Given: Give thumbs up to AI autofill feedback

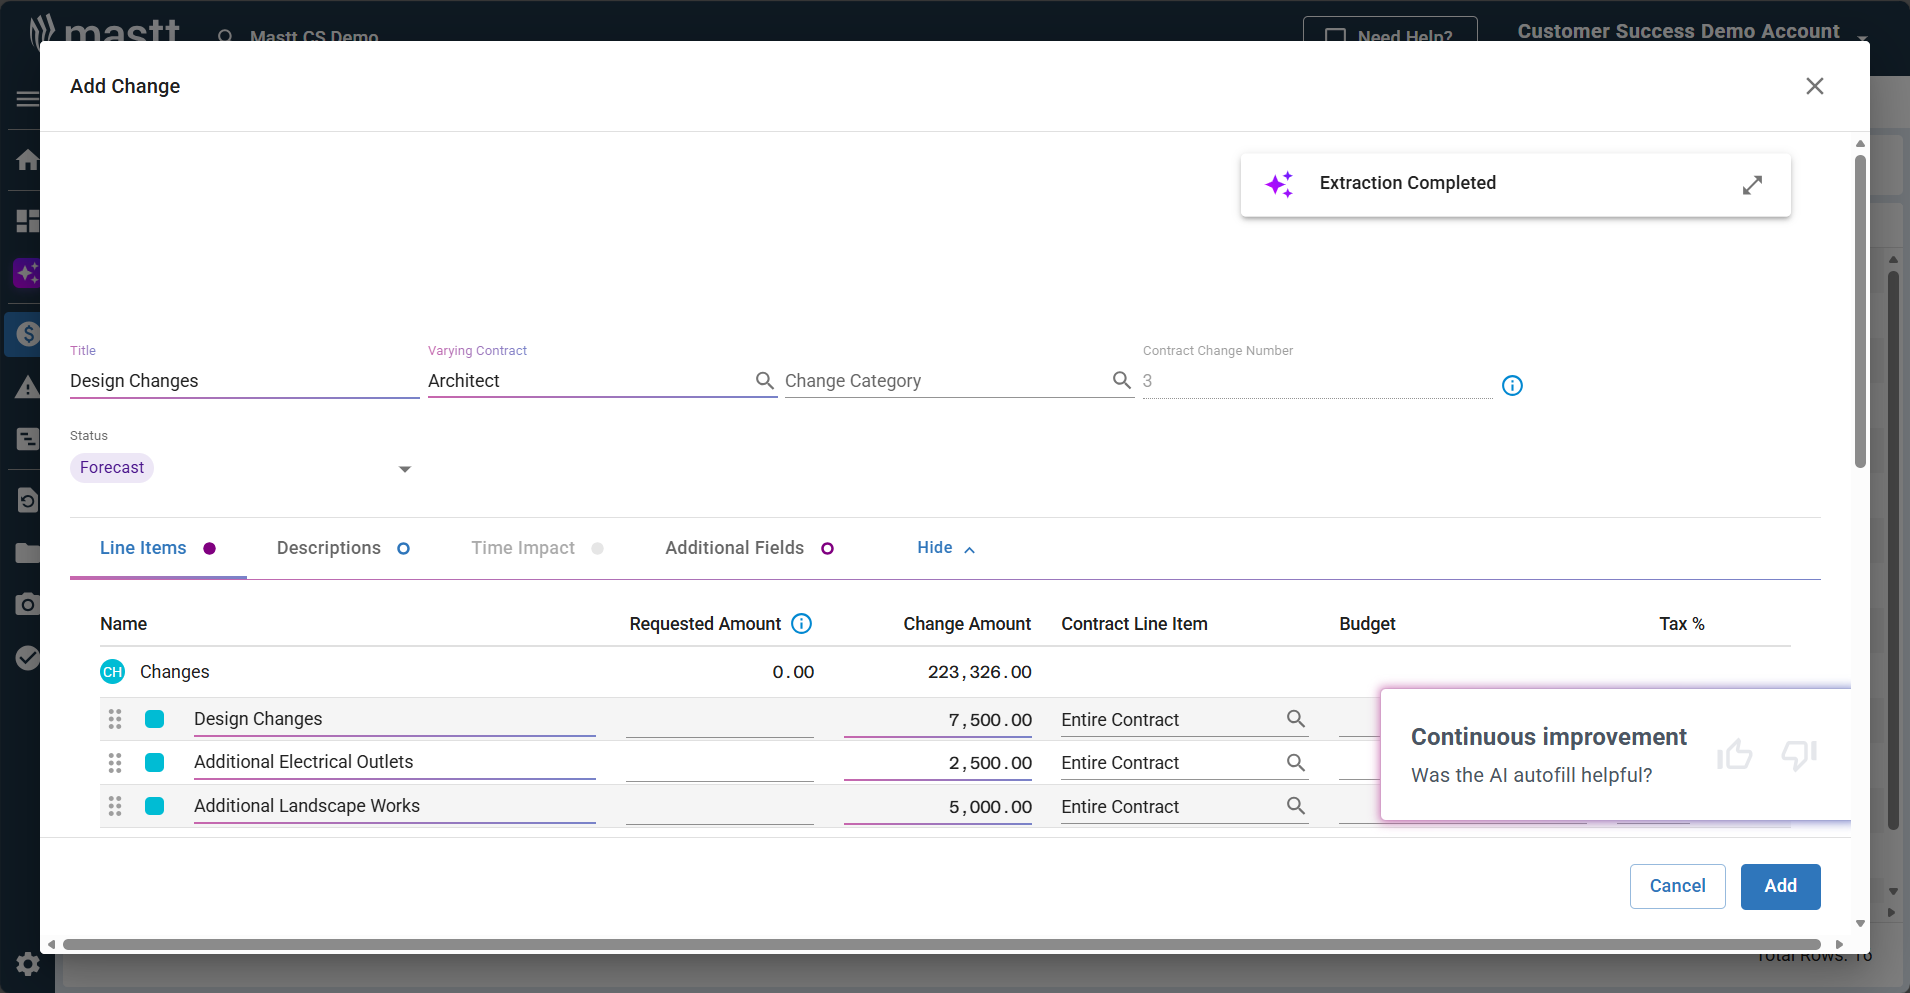Looking at the screenshot, I should click(x=1735, y=755).
